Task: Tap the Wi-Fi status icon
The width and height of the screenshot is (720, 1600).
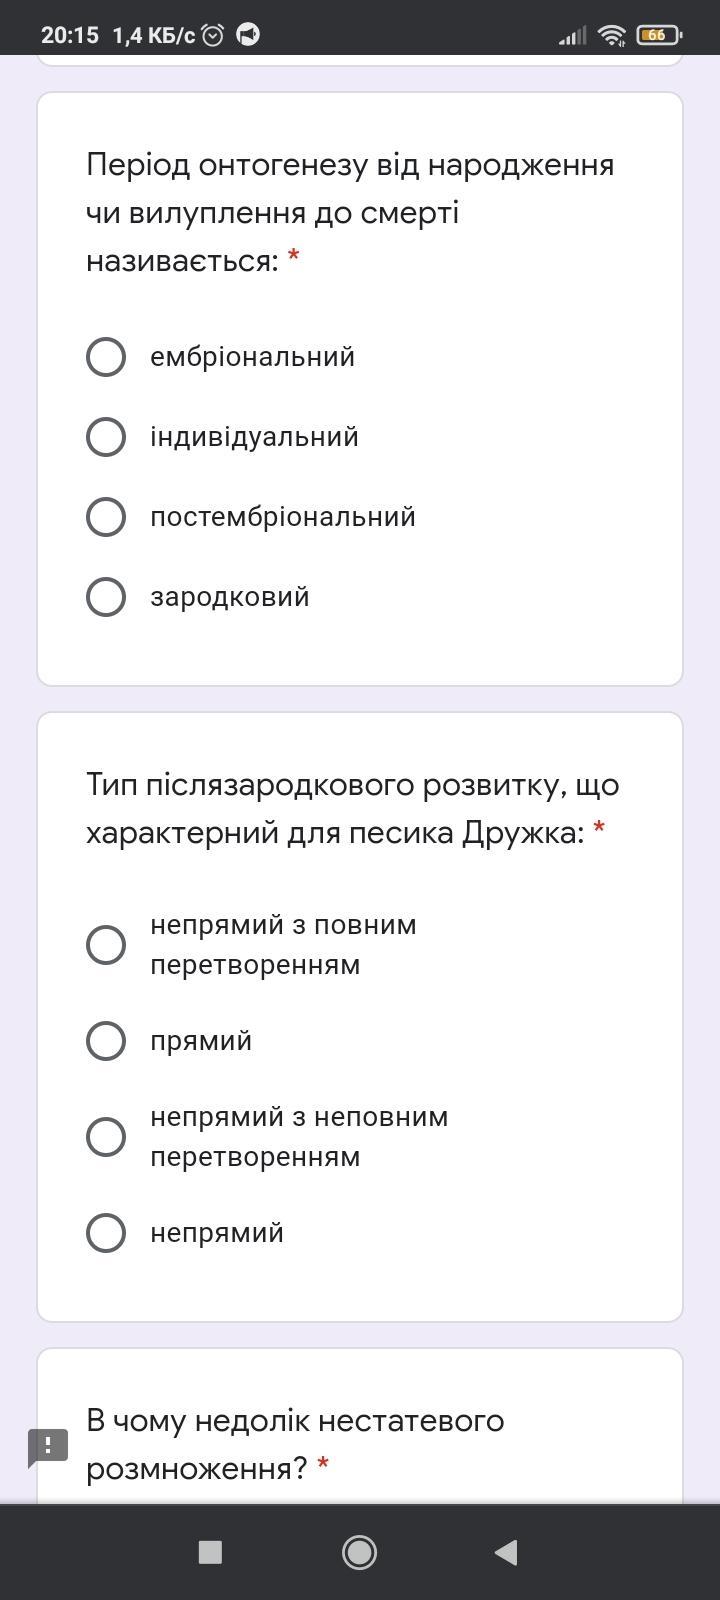Action: click(611, 35)
